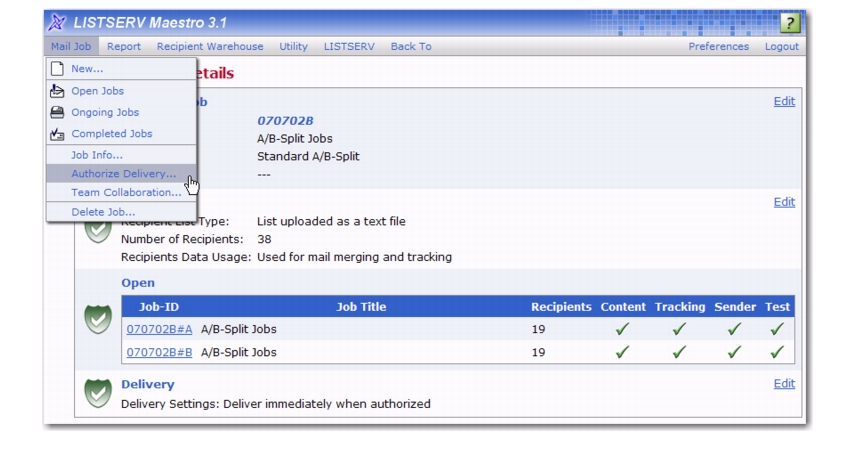Click the green shield icon beside Delivery
This screenshot has height=449, width=853.
tap(98, 393)
